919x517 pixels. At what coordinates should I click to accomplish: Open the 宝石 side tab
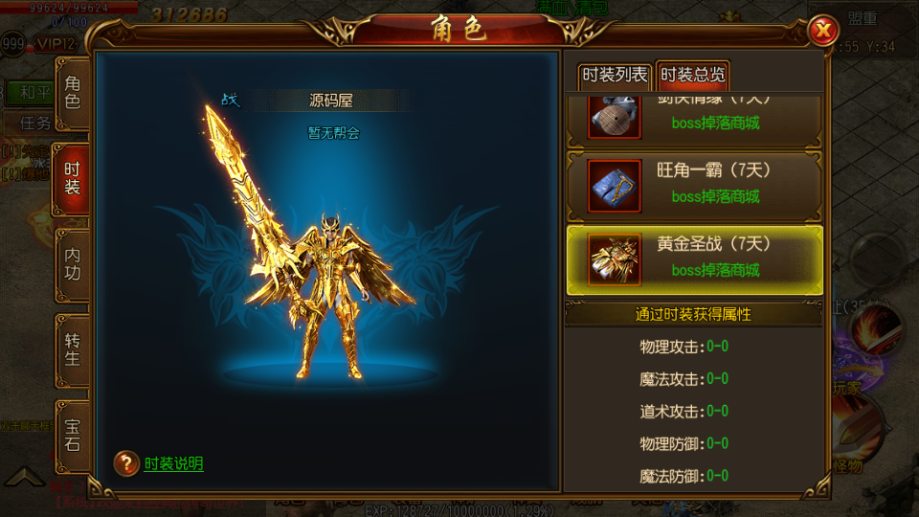coord(73,436)
